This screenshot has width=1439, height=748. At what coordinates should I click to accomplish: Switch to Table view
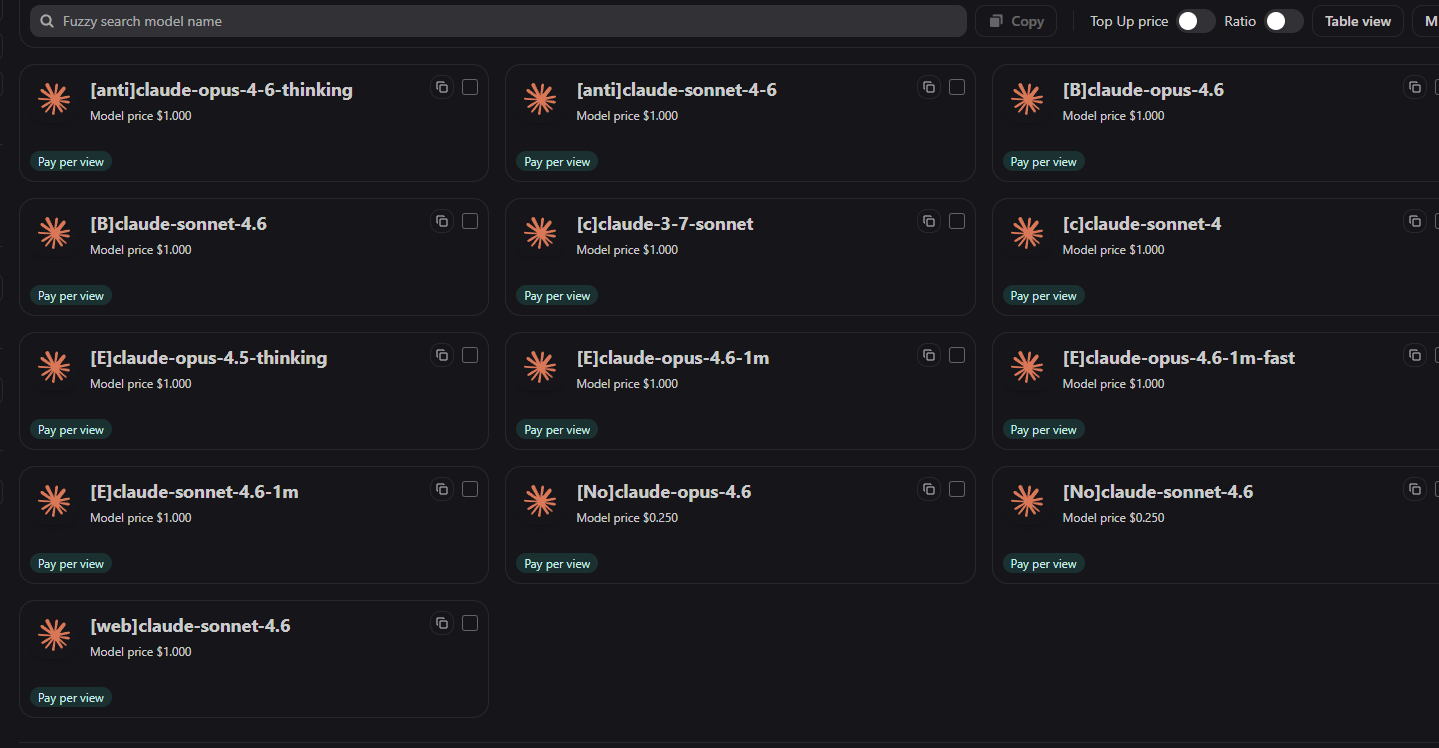click(x=1358, y=21)
